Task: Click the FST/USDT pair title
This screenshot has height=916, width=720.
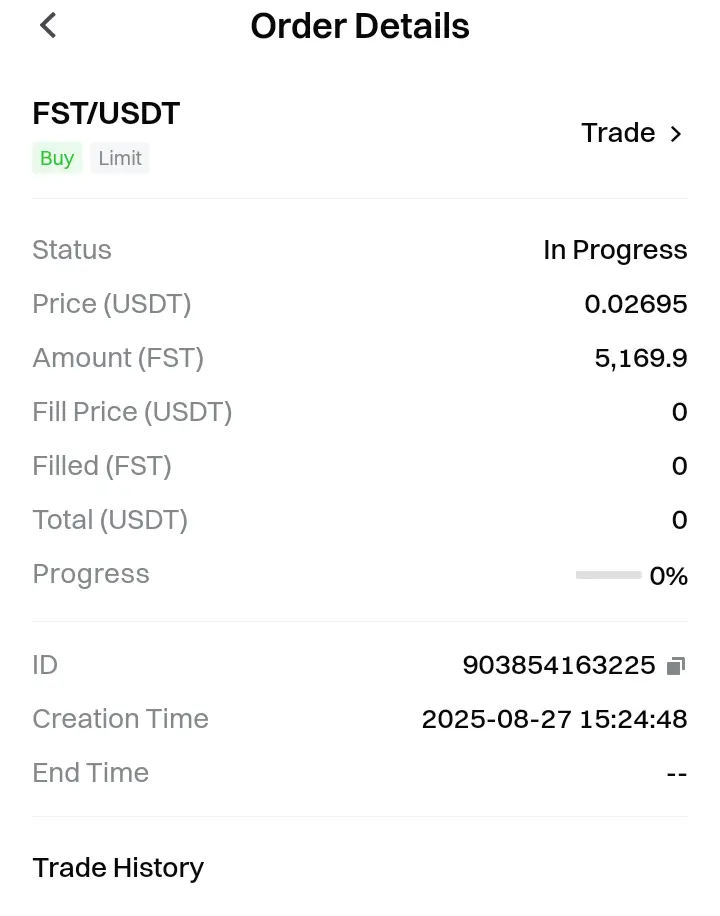Action: [x=106, y=113]
